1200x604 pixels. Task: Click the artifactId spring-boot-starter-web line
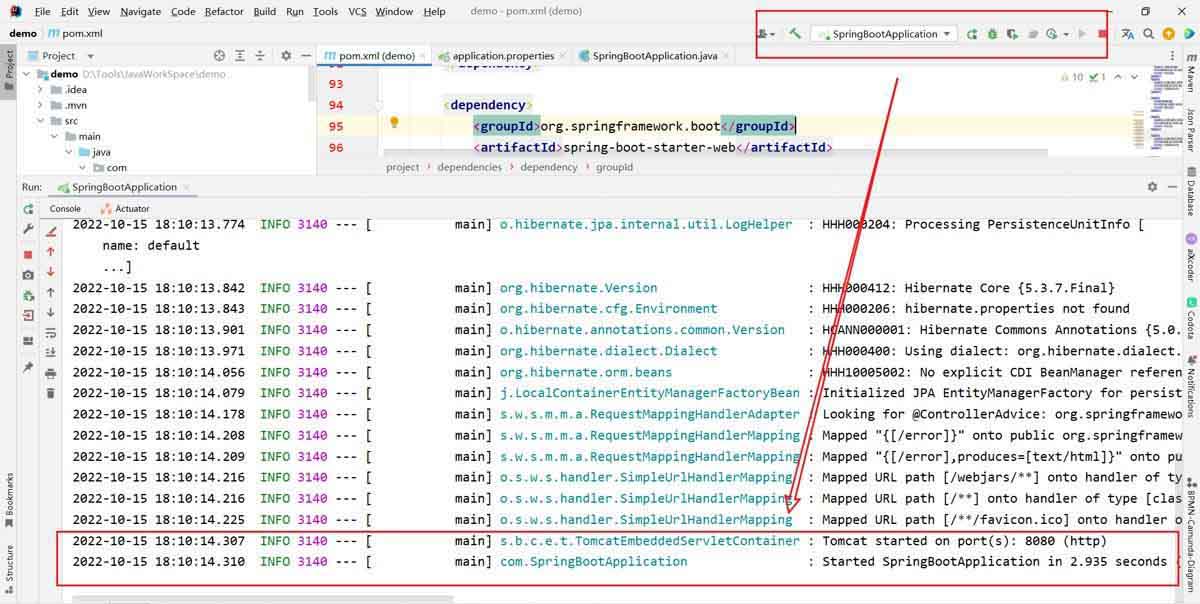tap(653, 147)
